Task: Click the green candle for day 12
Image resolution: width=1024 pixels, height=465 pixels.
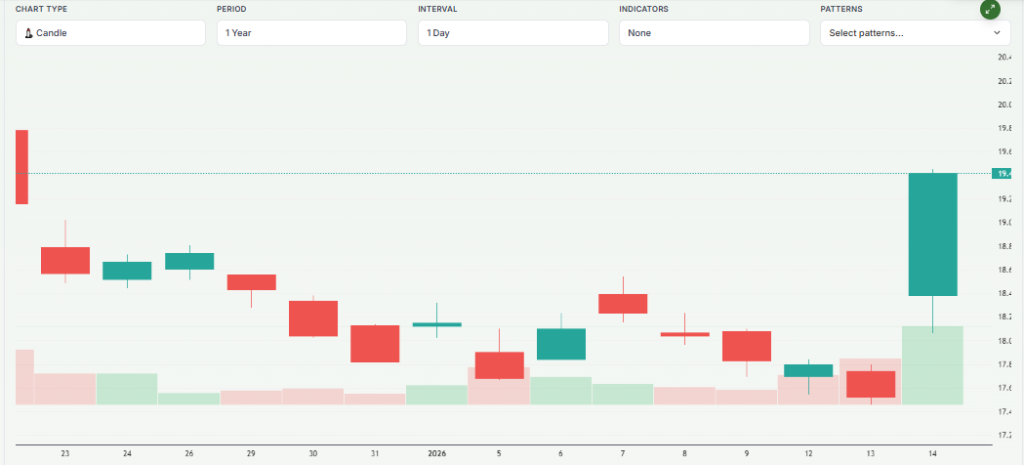Action: tap(808, 370)
